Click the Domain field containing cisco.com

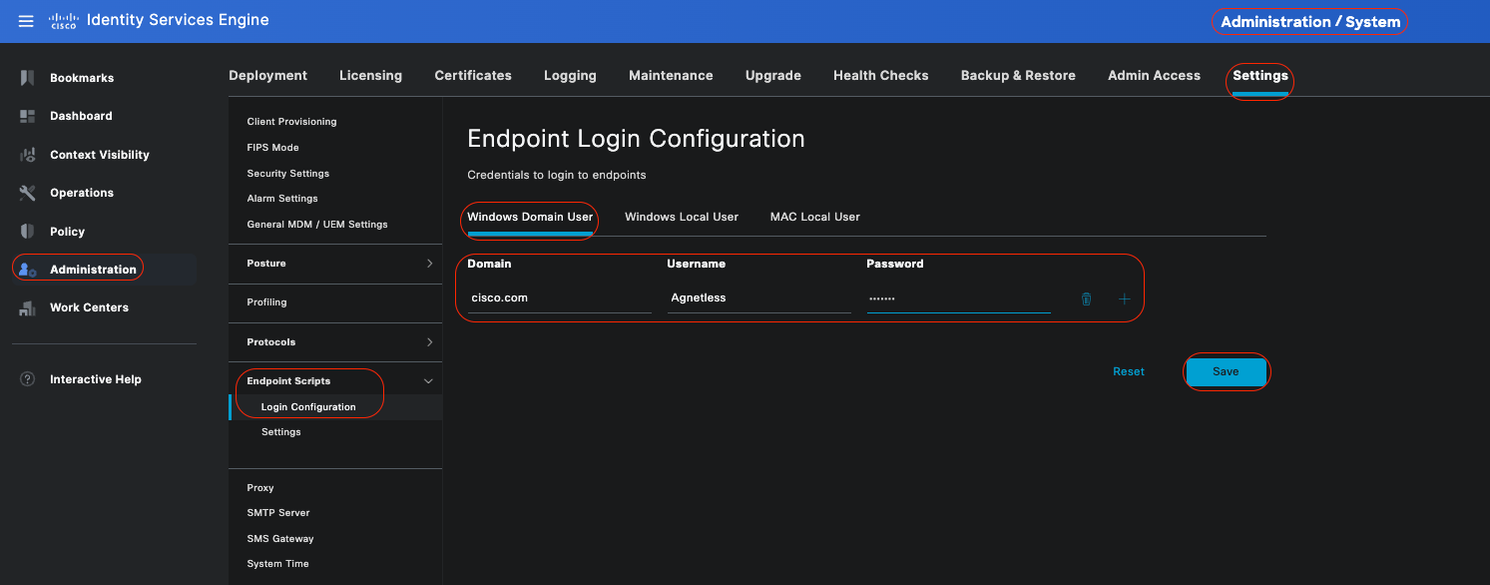pyautogui.click(x=559, y=298)
